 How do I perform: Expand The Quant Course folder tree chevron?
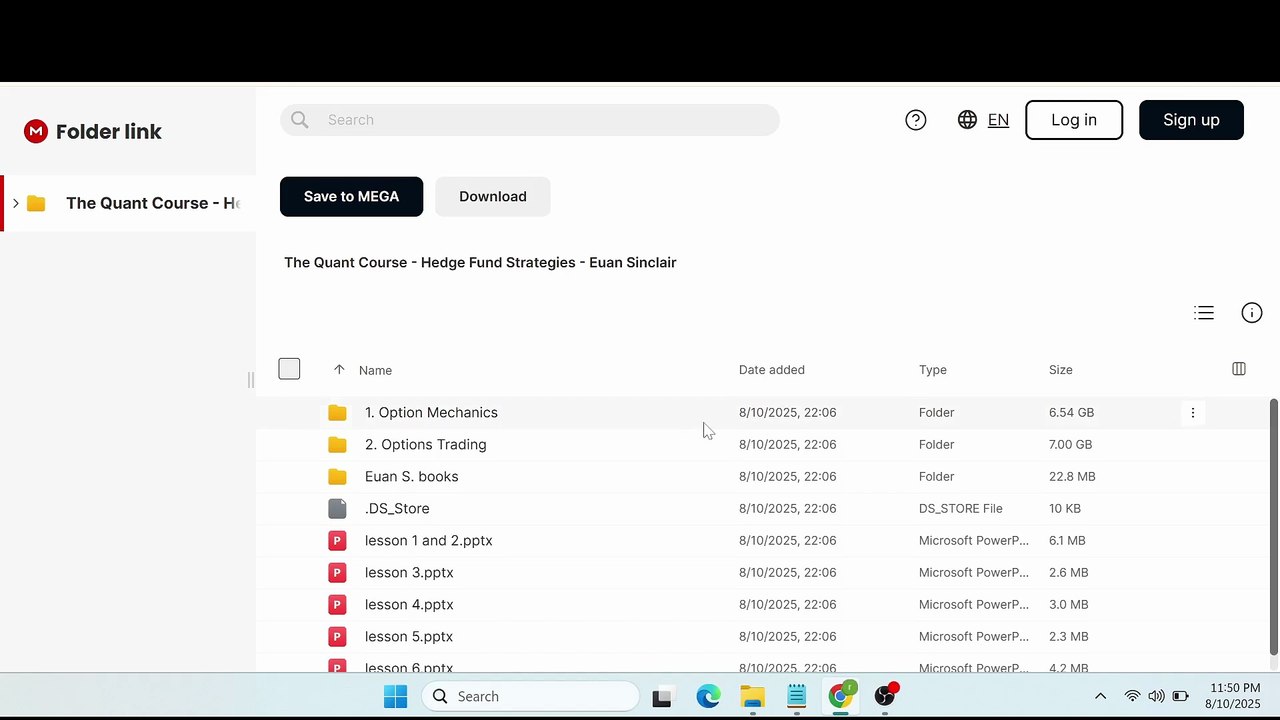point(15,203)
